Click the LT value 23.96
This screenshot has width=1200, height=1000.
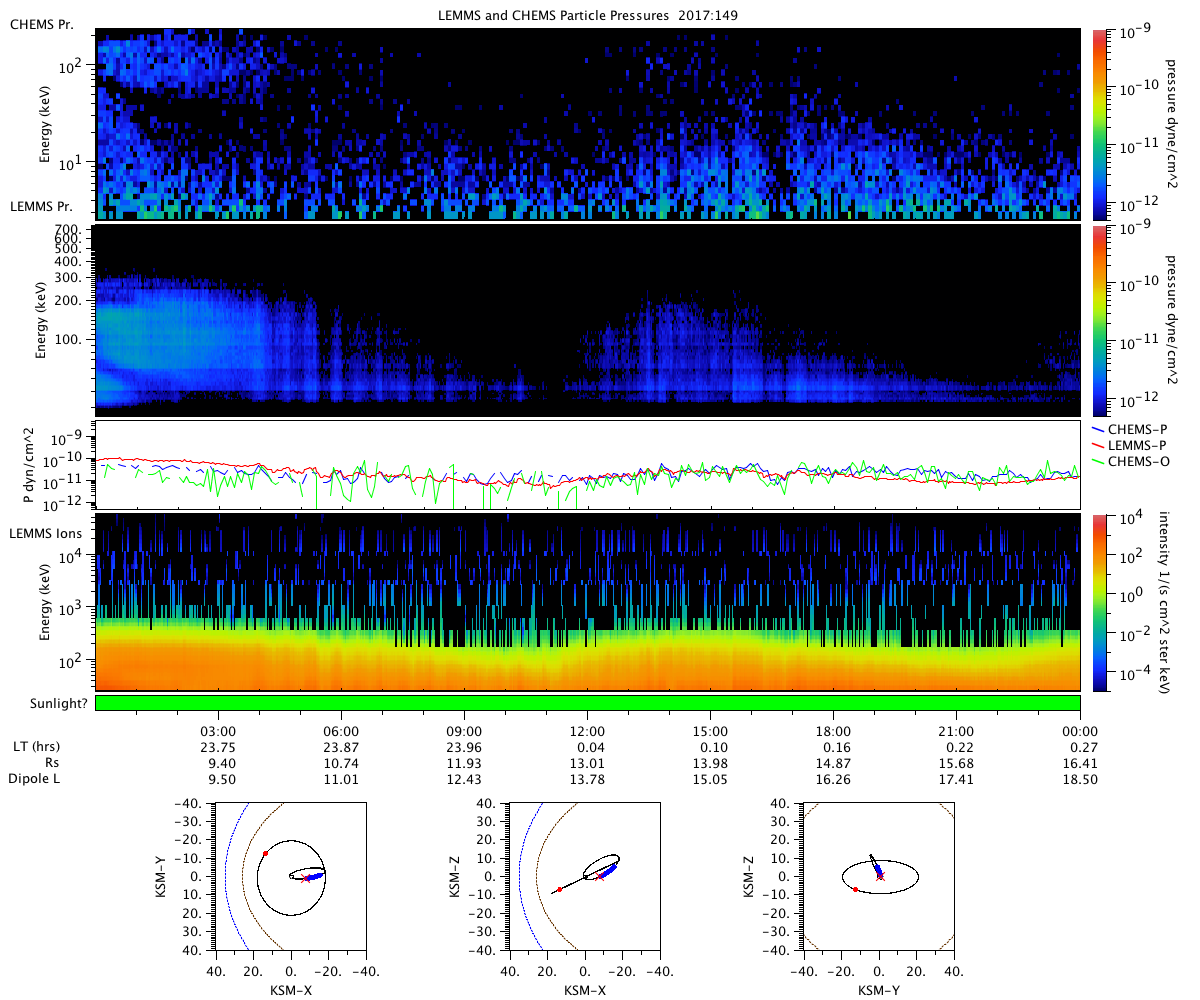[x=465, y=747]
